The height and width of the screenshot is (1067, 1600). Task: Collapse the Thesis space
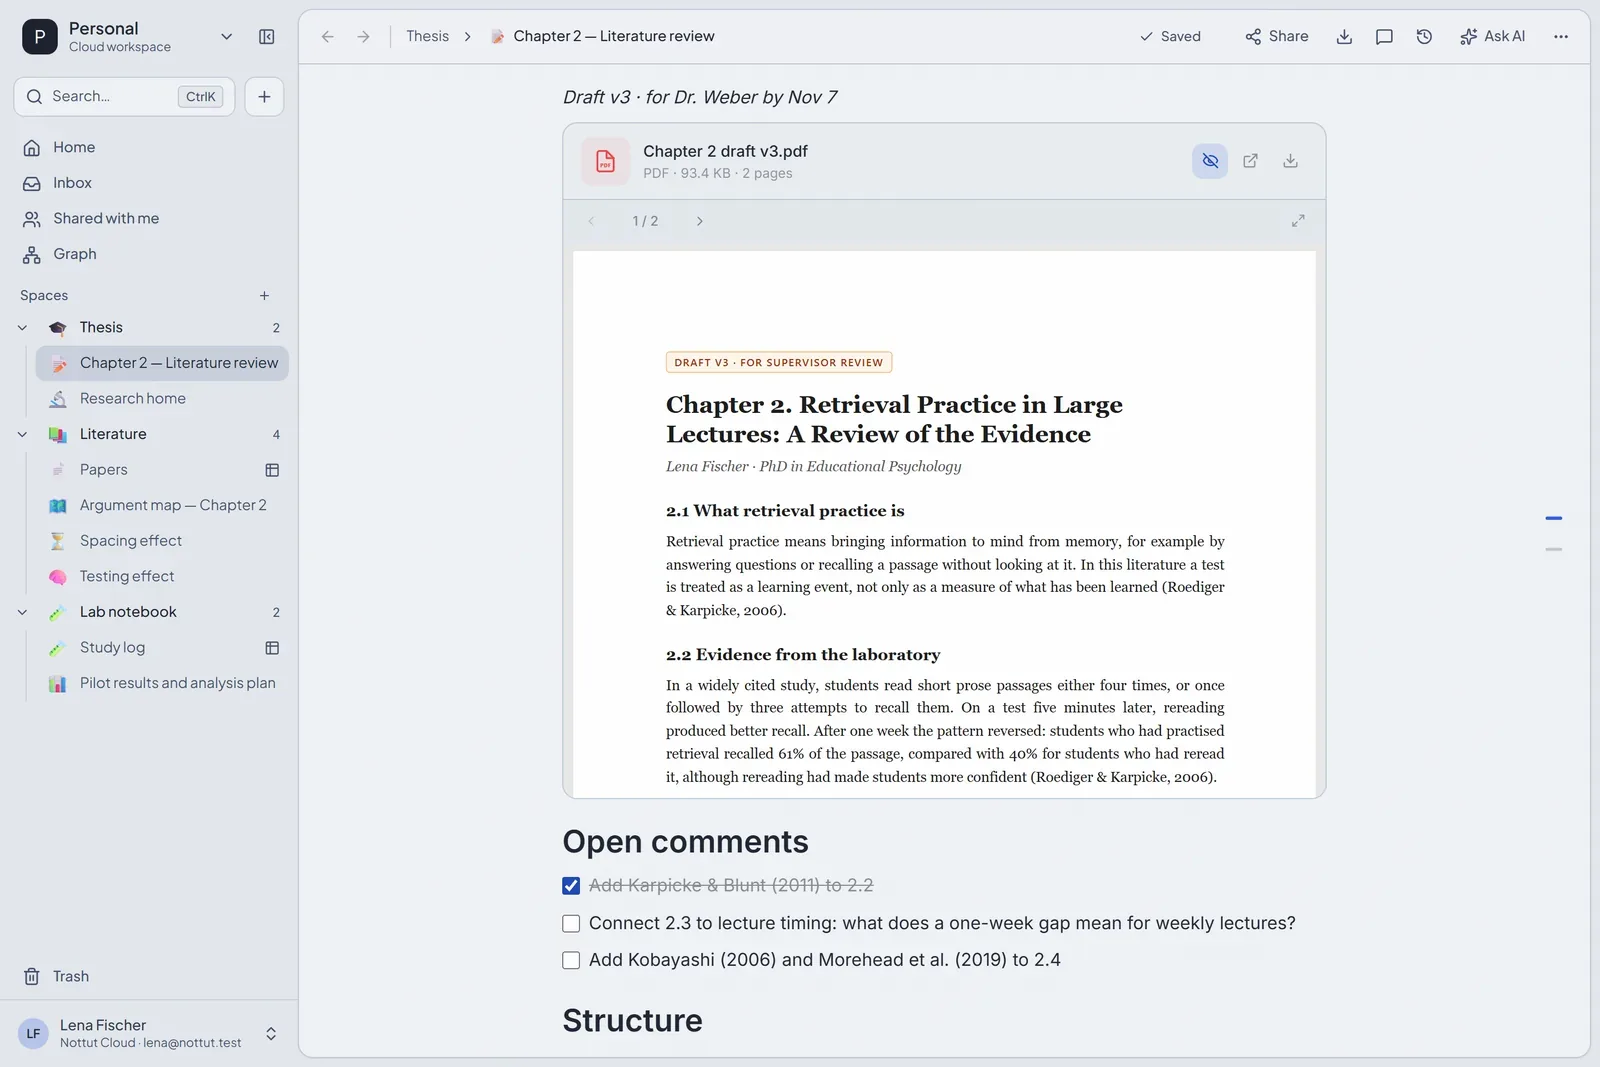[23, 328]
